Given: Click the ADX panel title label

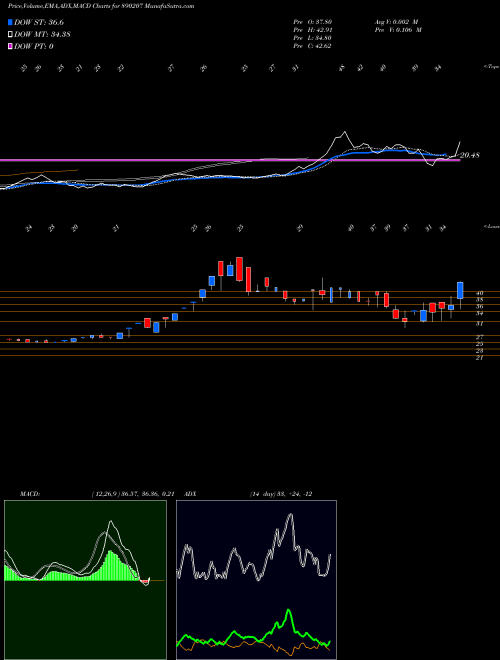Looking at the screenshot, I should [x=191, y=494].
